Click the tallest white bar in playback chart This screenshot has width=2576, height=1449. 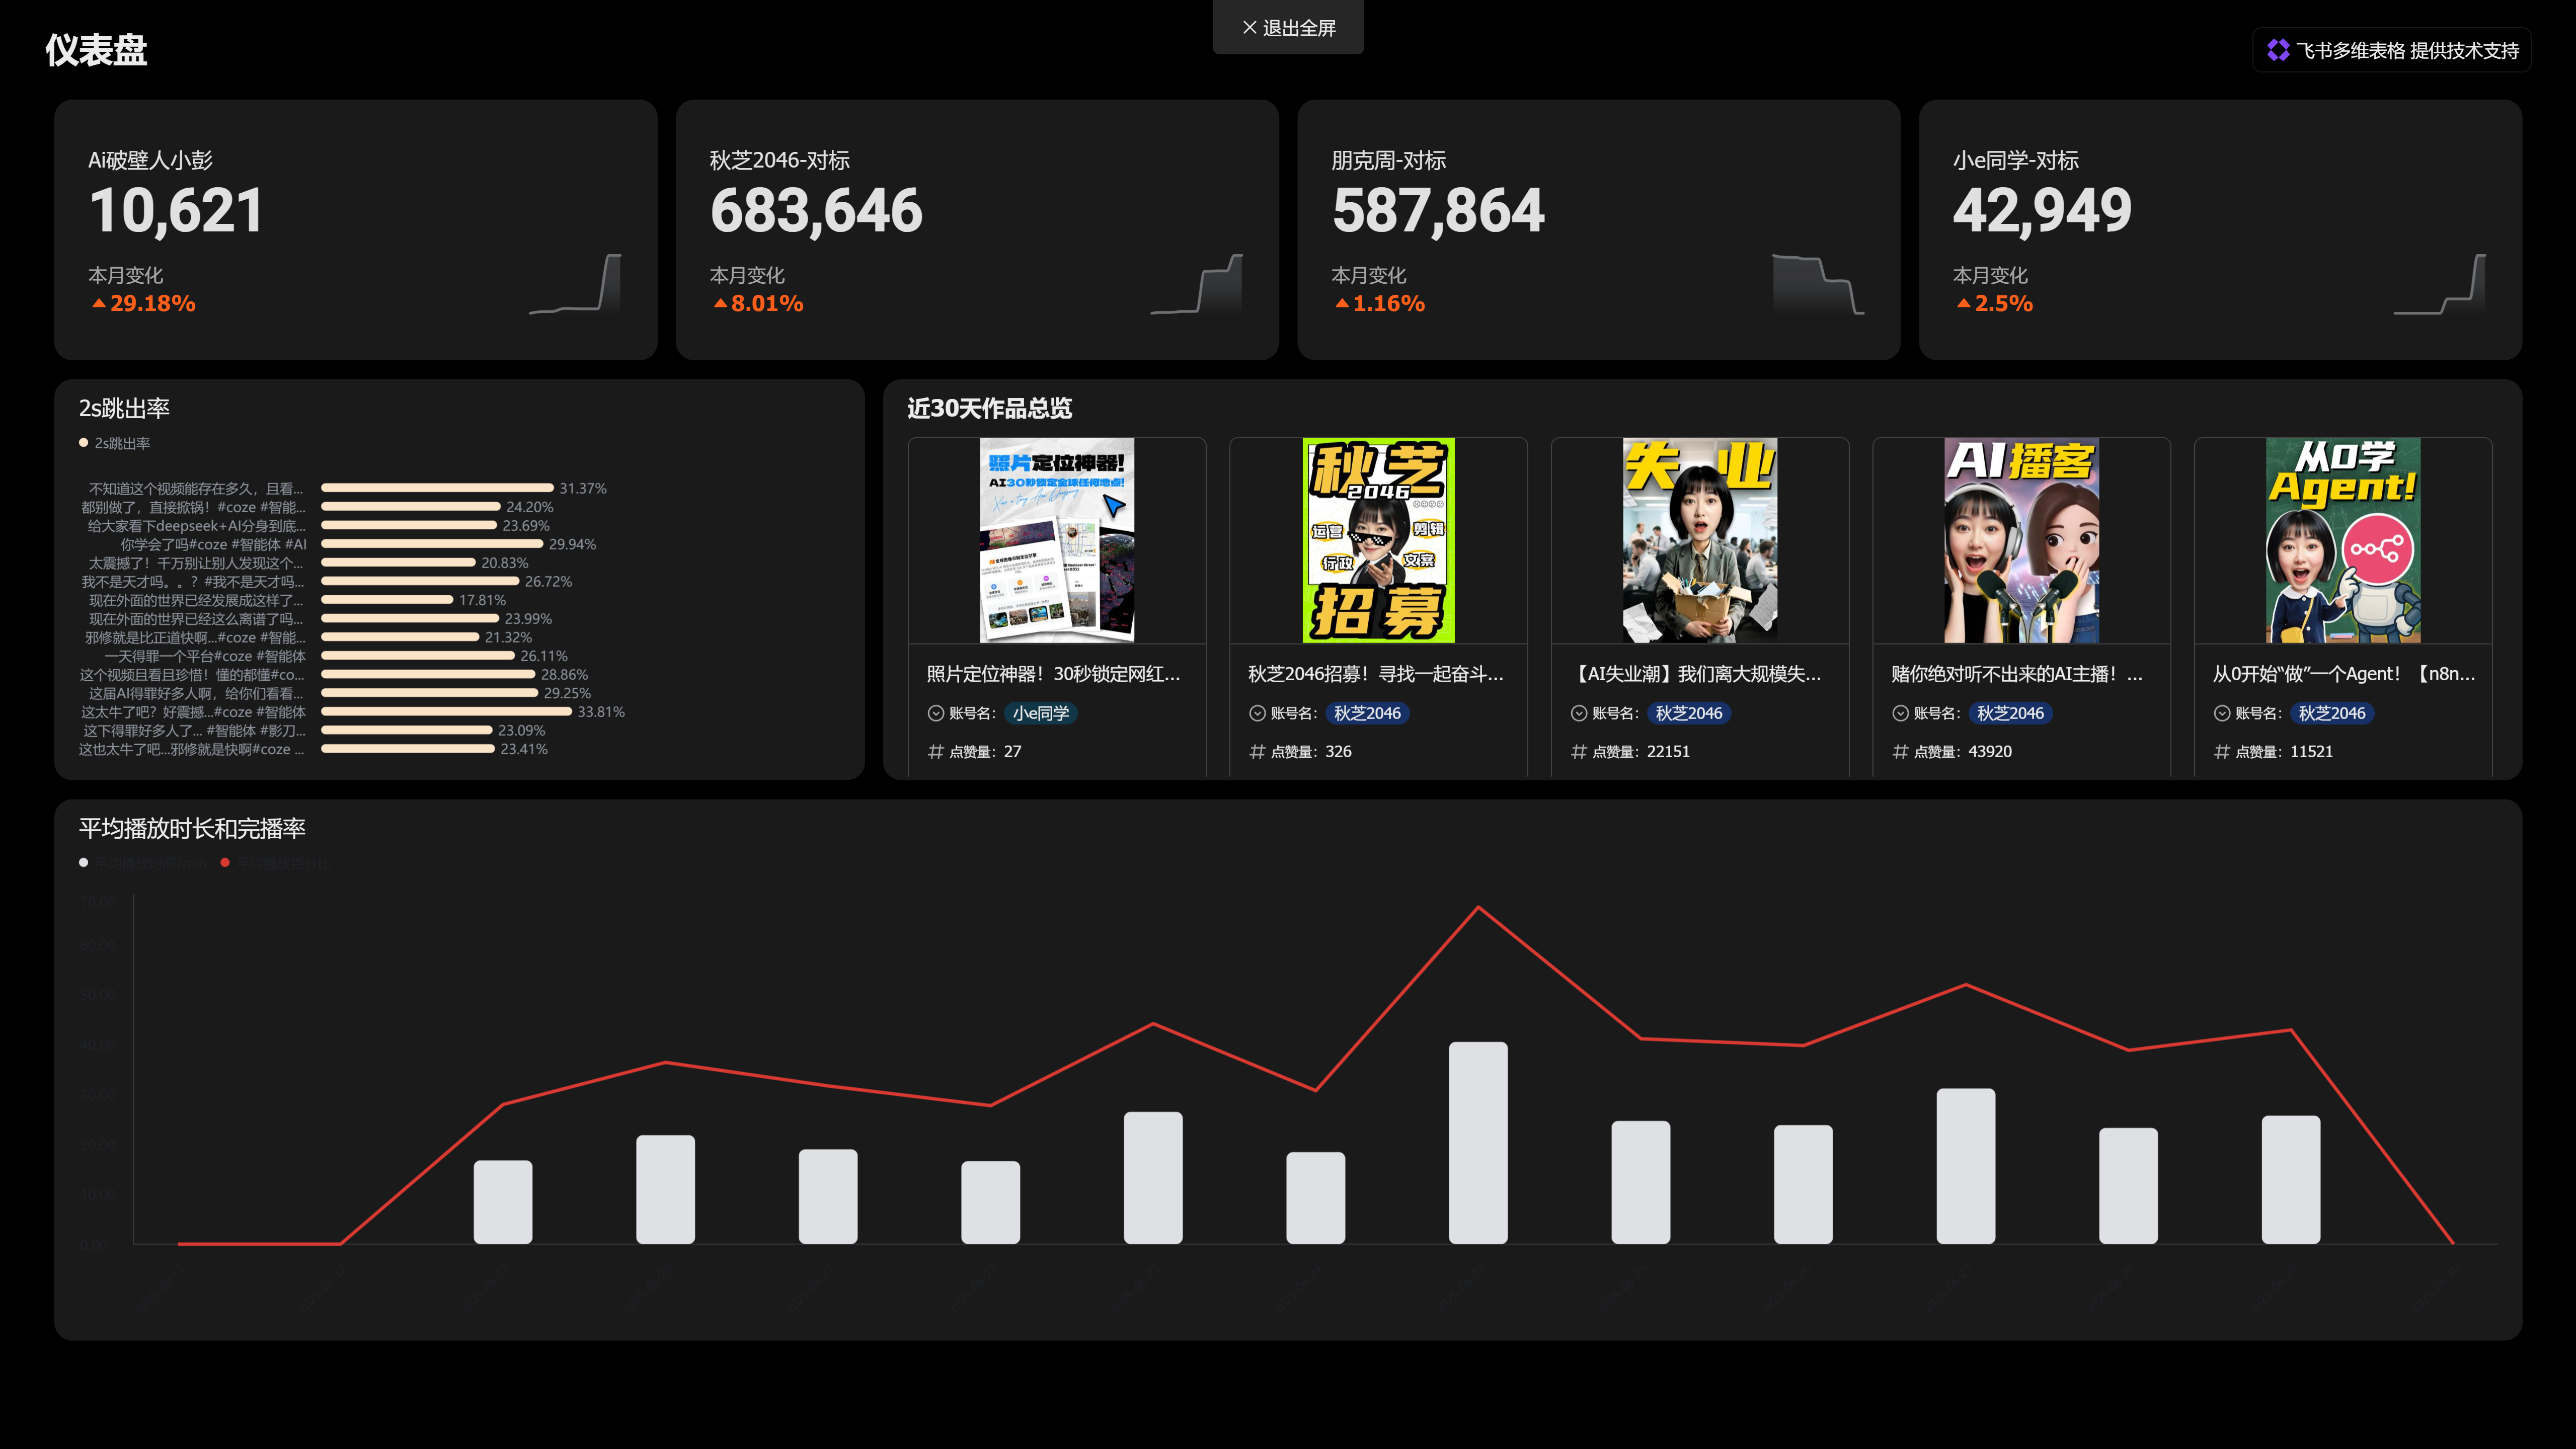1478,1143
